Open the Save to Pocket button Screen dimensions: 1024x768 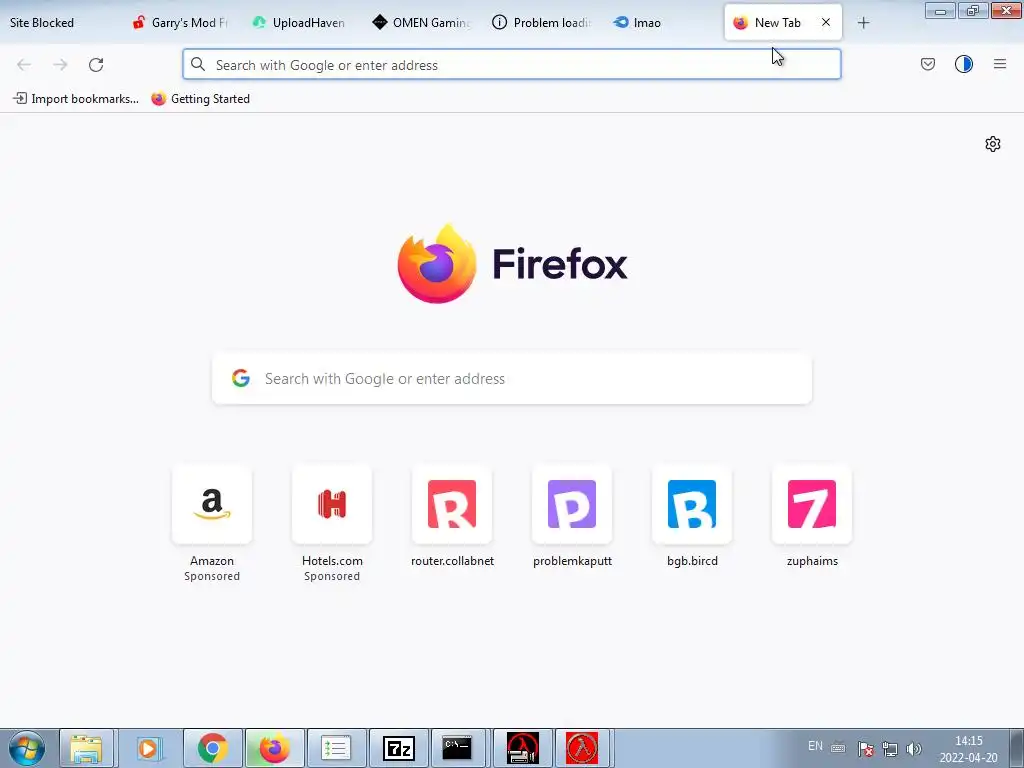(928, 64)
